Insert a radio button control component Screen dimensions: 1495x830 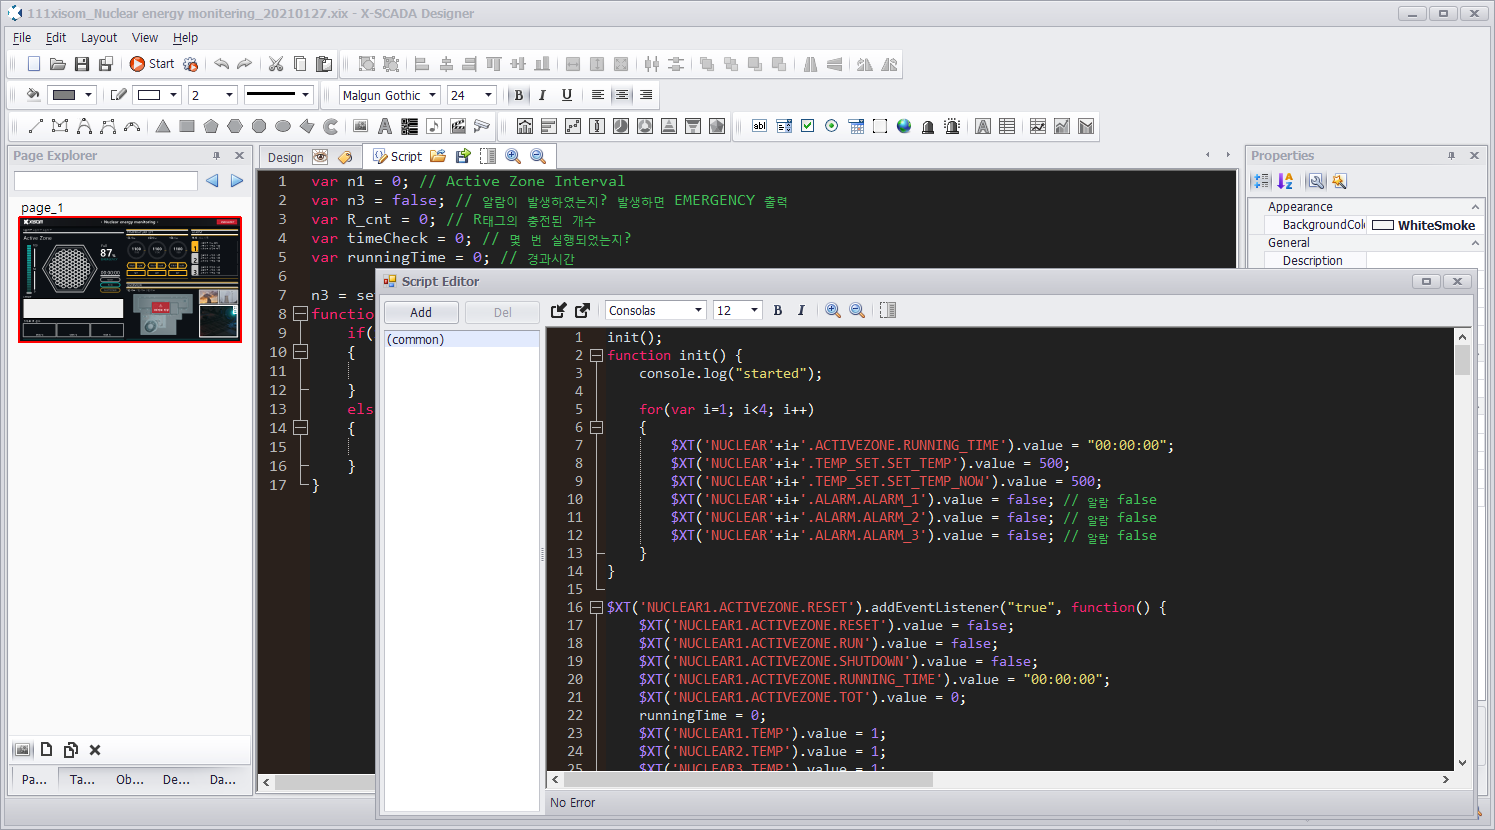[x=832, y=126]
